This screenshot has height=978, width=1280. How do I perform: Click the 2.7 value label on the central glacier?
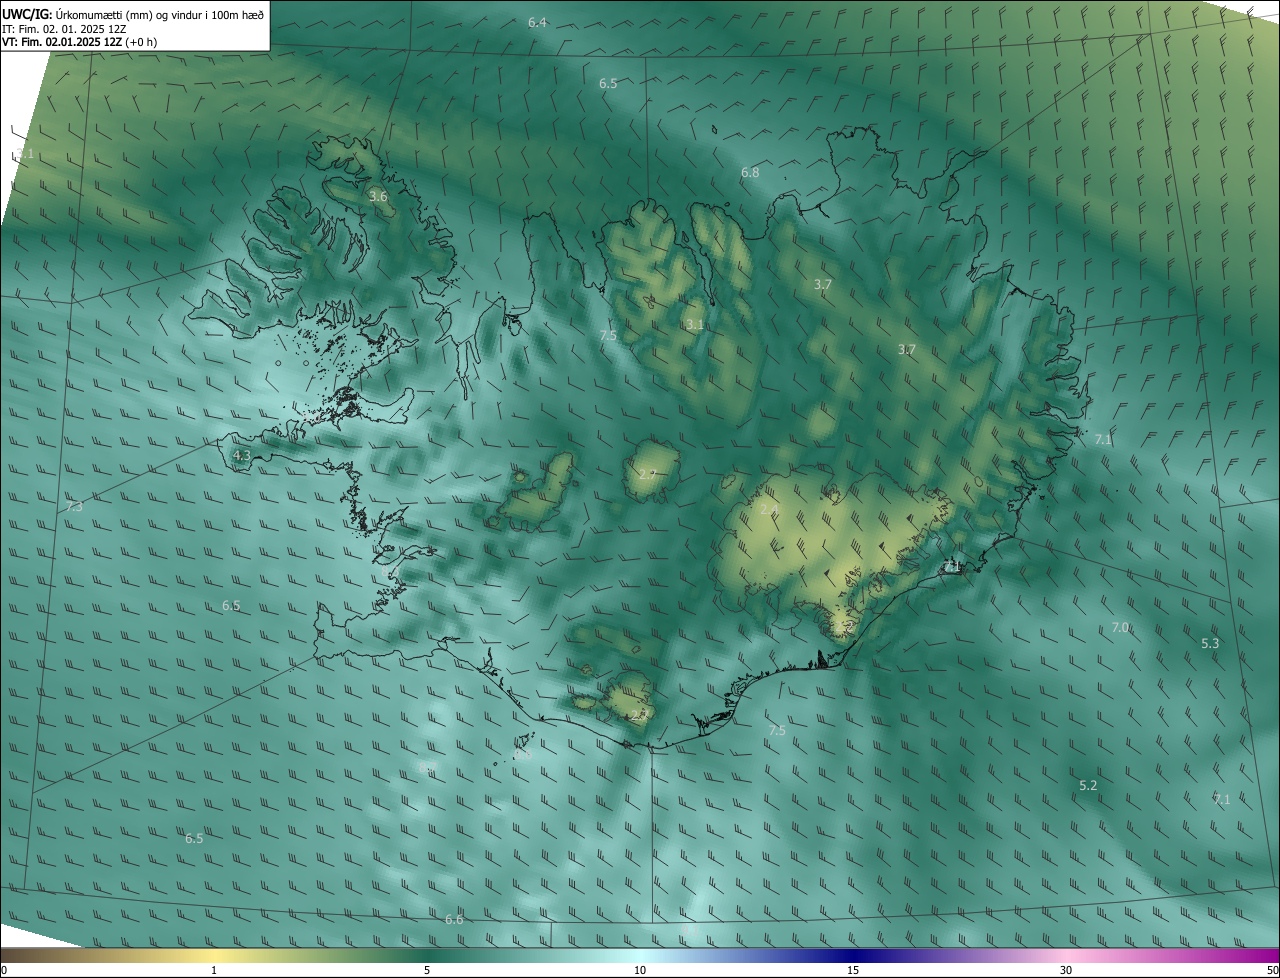coord(647,474)
